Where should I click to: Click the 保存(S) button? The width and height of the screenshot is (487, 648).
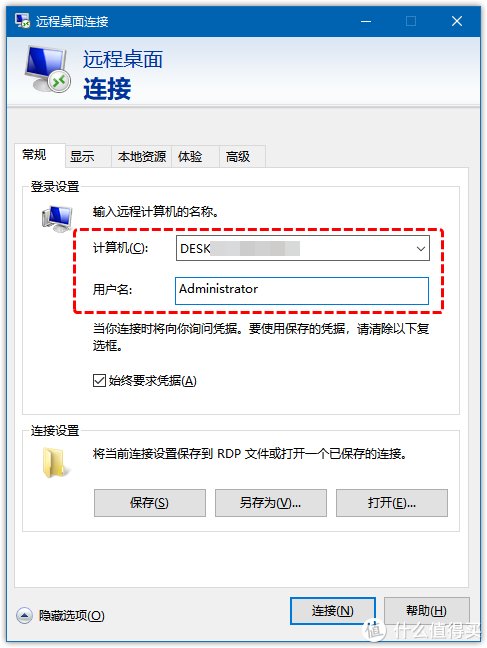pyautogui.click(x=150, y=503)
